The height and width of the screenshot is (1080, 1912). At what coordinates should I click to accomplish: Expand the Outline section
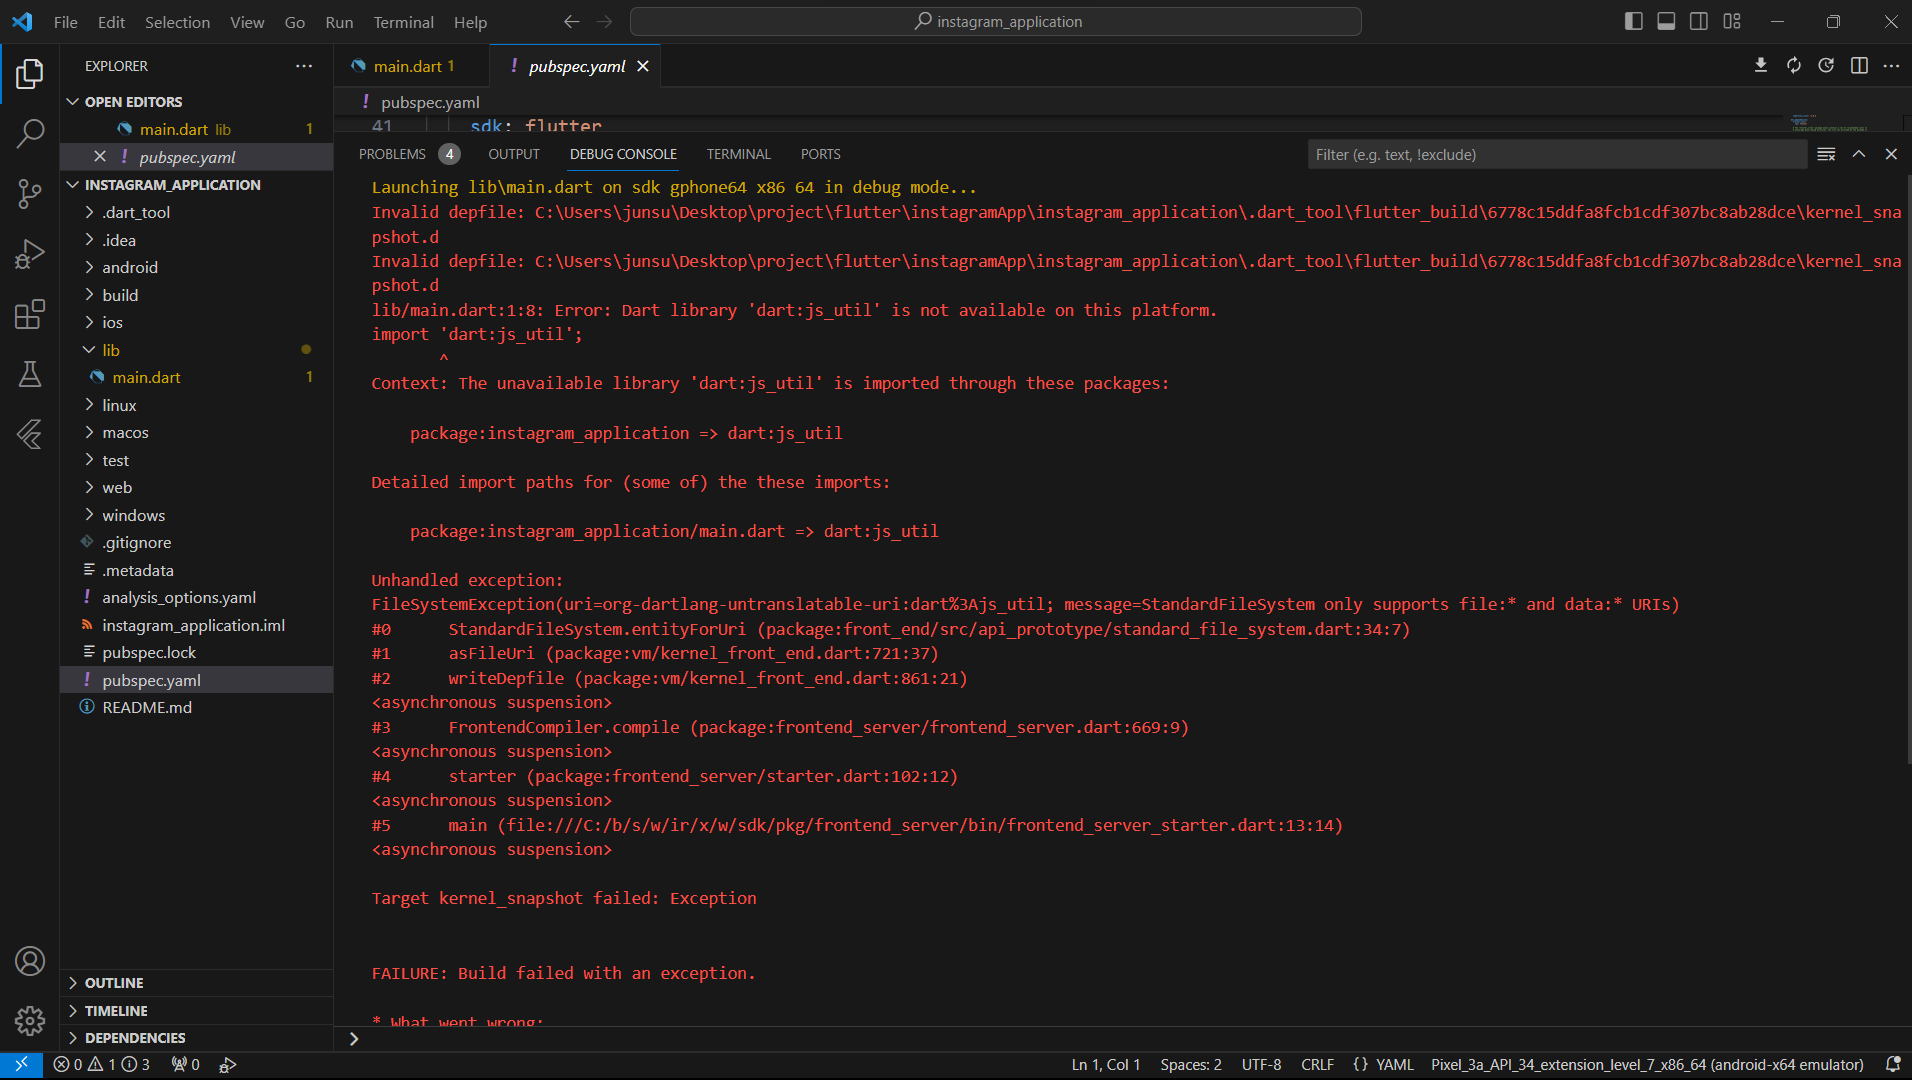click(x=196, y=983)
